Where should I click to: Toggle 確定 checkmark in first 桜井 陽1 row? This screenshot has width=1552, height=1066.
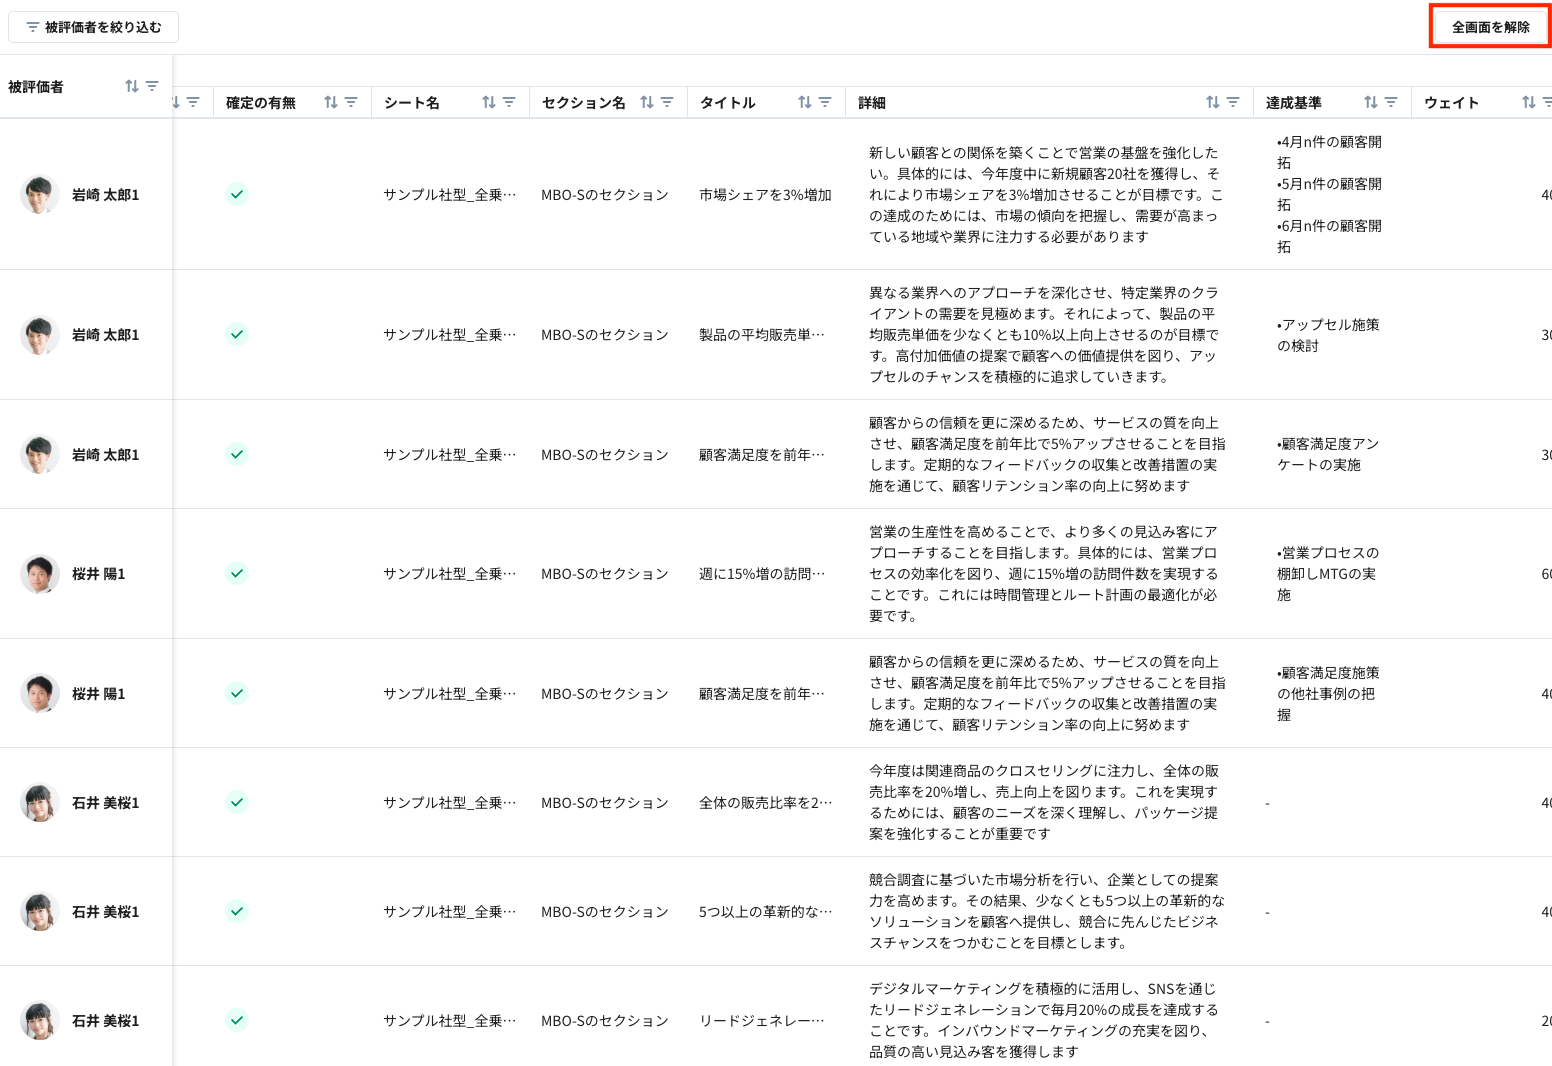(237, 573)
